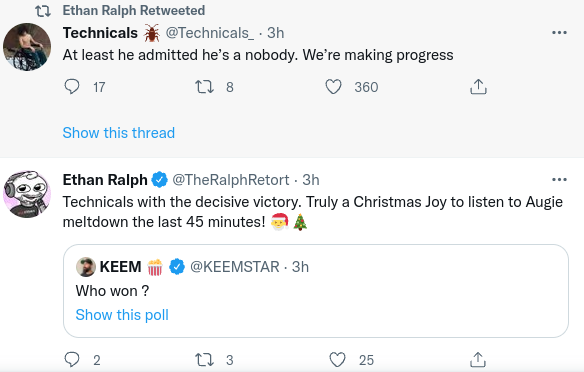Retweet the Technicals tweet
Screen dimensions: 584x372
point(204,87)
